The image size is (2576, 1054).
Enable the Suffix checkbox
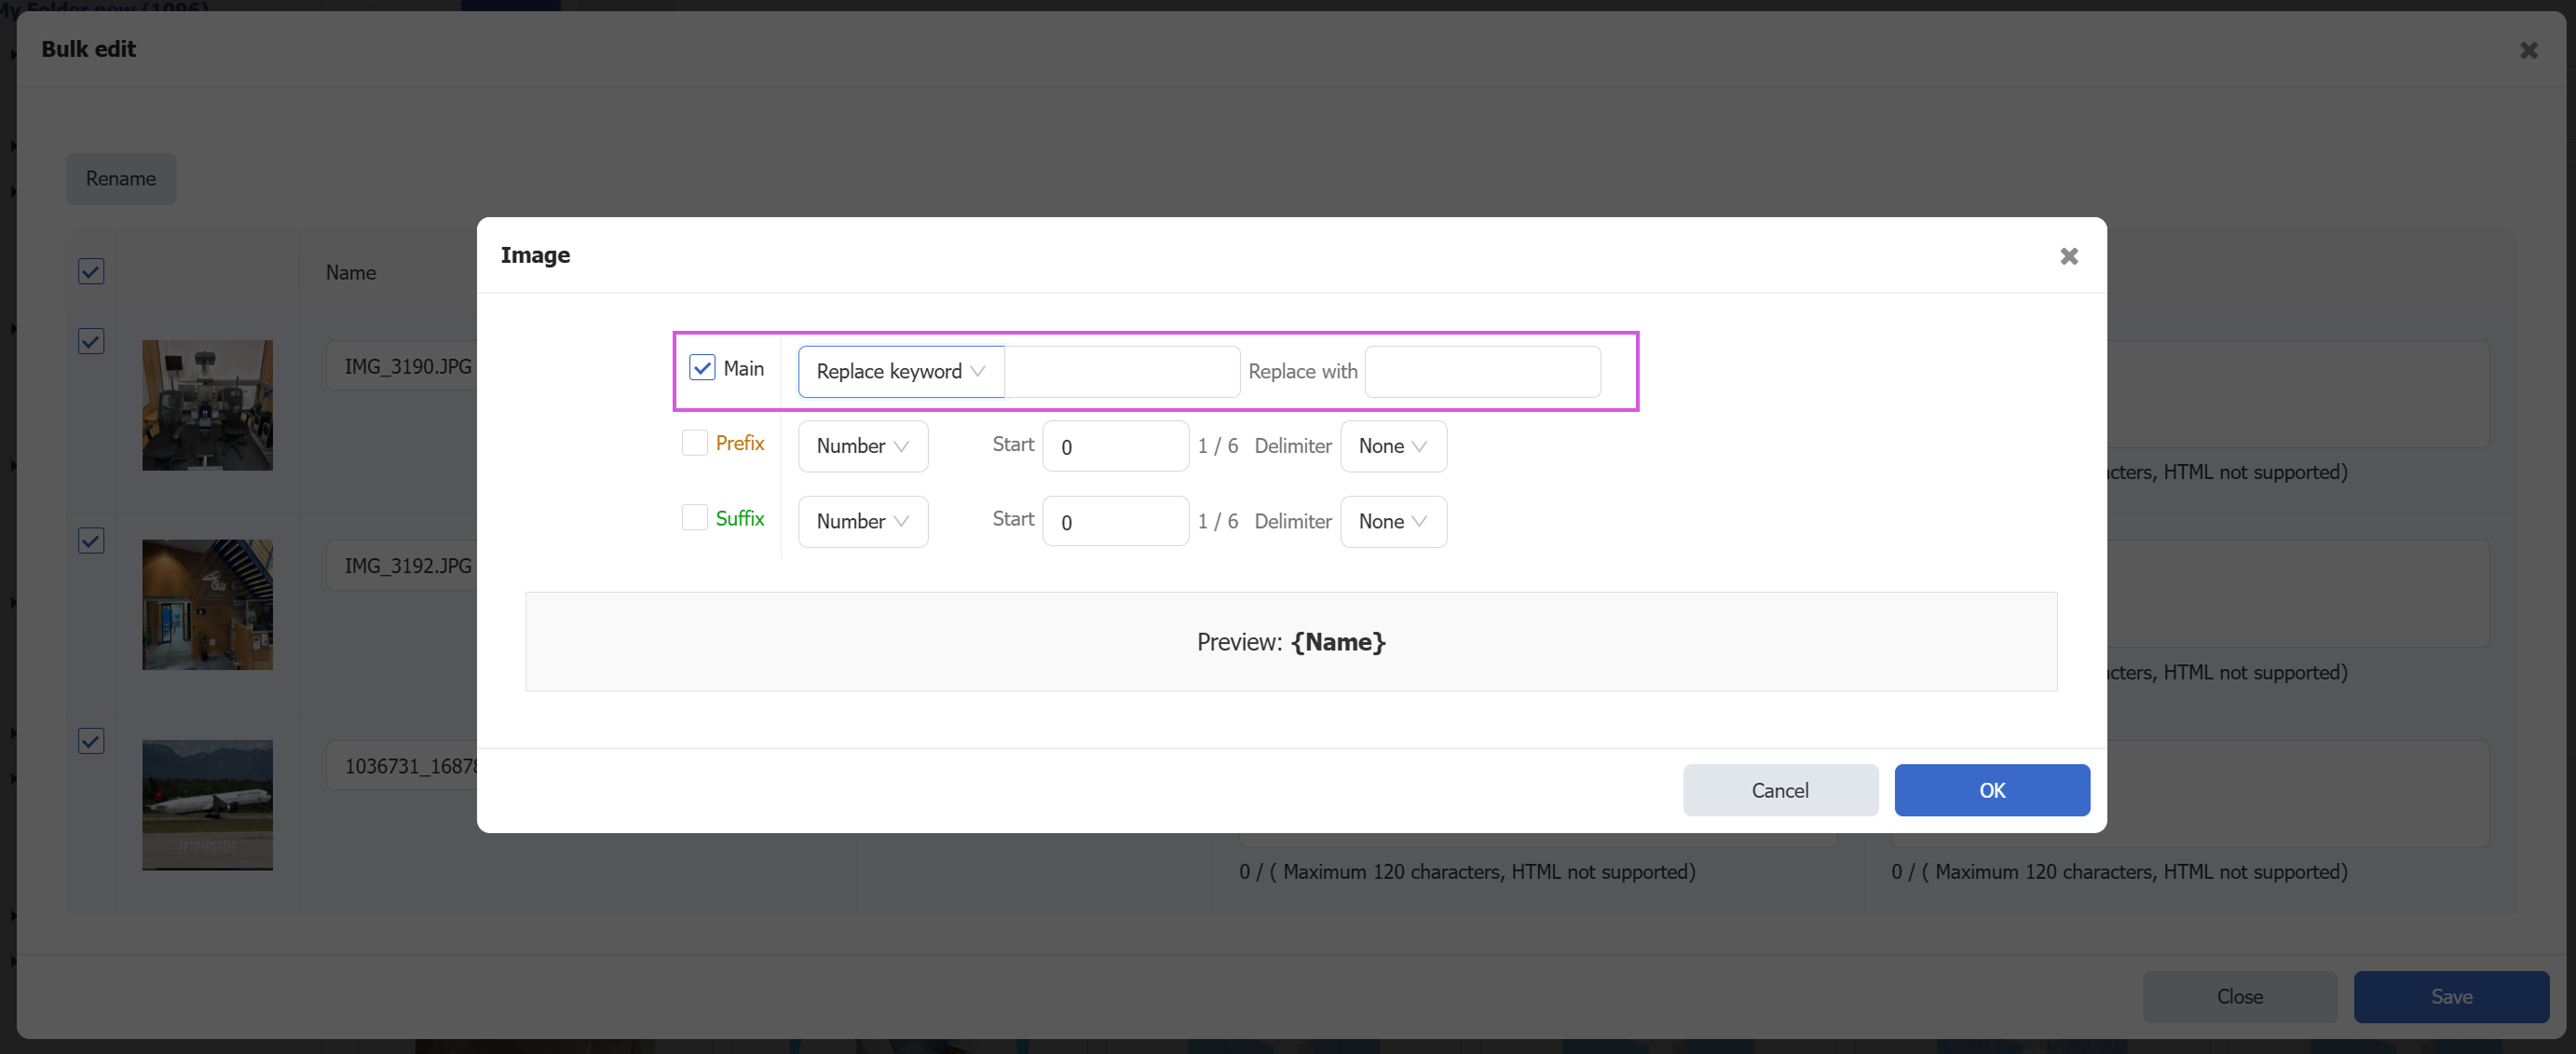coord(694,518)
